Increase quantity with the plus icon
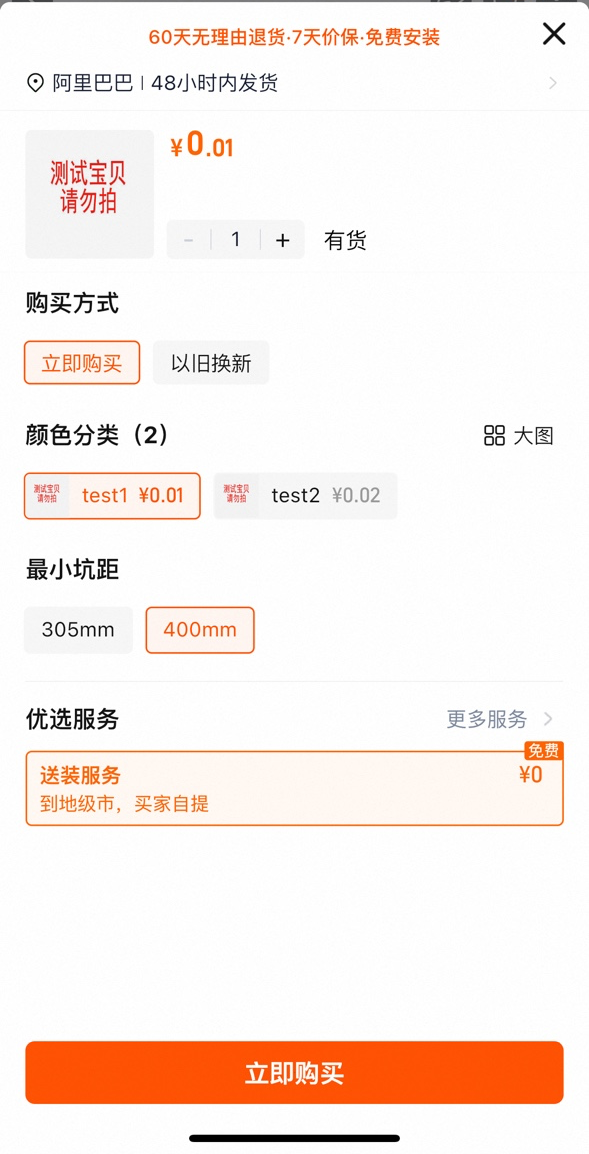Screen dimensions: 589x1154 (283, 239)
